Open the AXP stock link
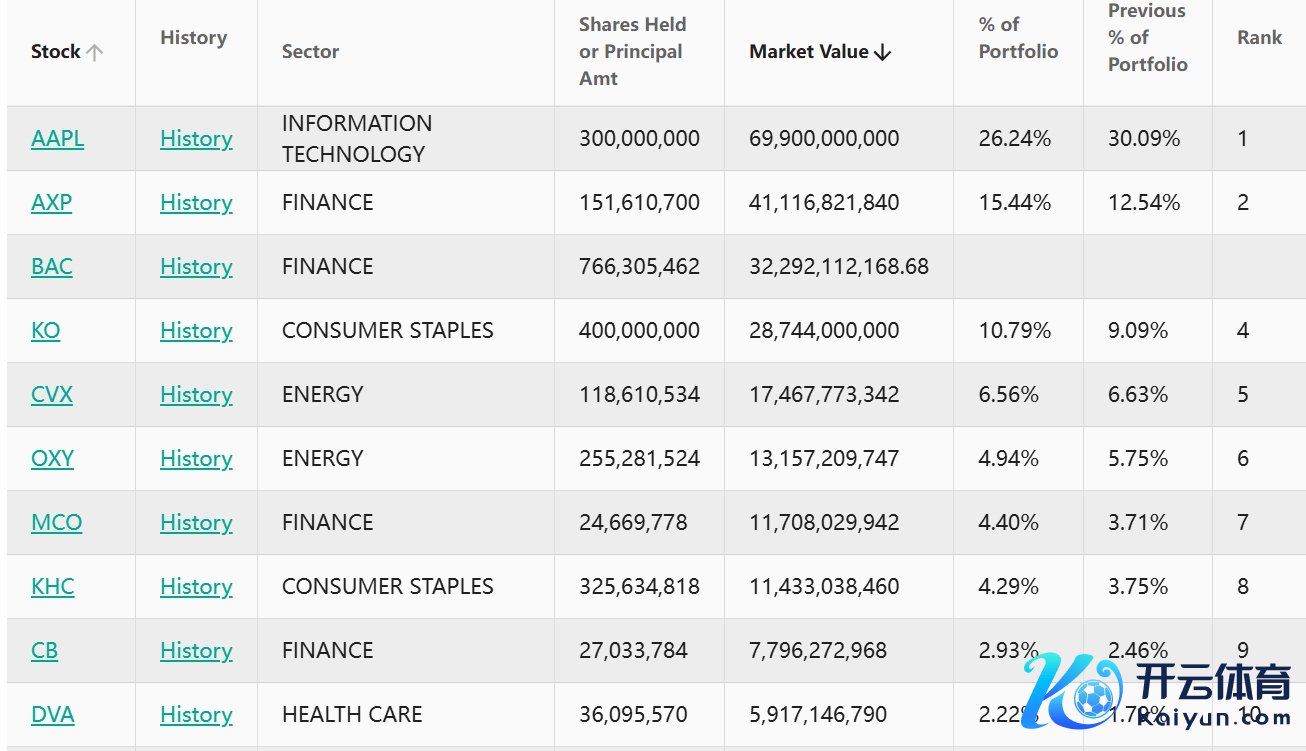Screen dimensions: 1306x751 (51, 203)
